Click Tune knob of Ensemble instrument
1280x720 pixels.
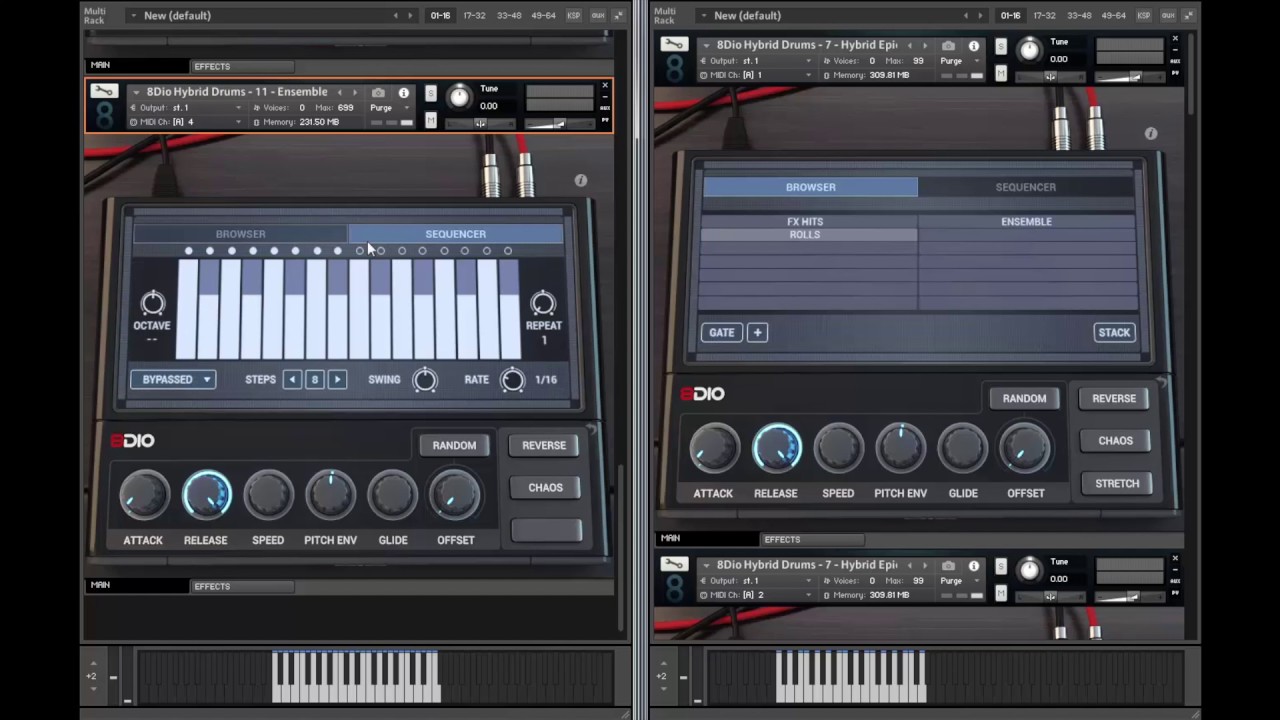pyautogui.click(x=458, y=96)
